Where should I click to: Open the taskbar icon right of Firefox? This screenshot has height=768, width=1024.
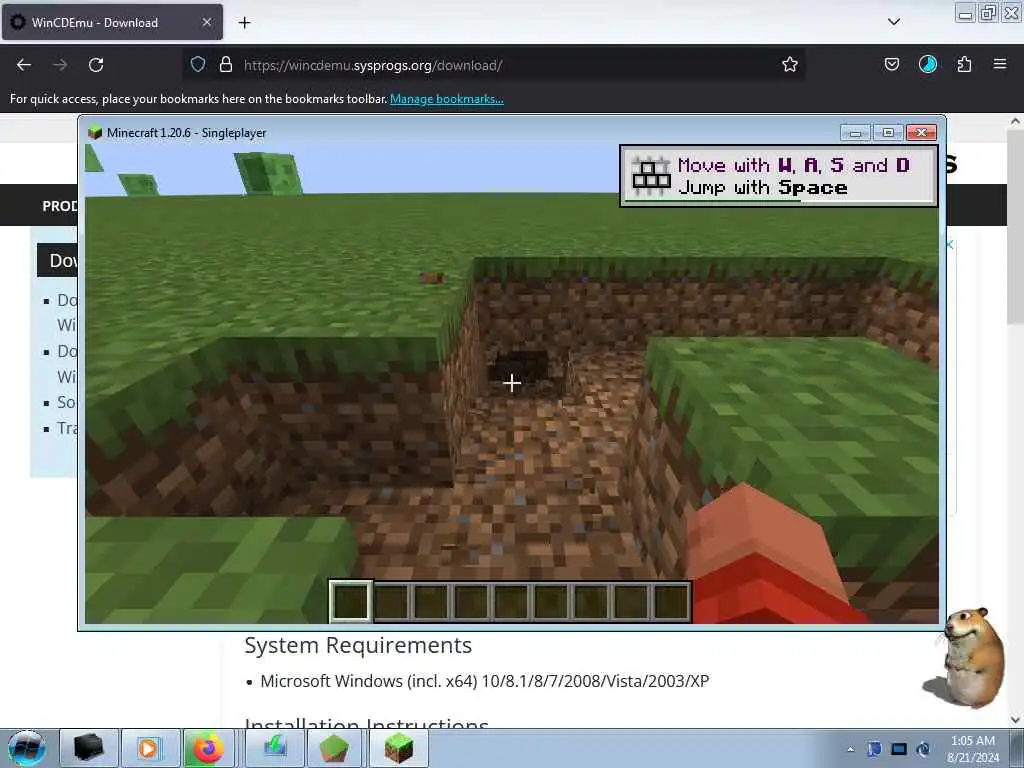click(x=275, y=748)
